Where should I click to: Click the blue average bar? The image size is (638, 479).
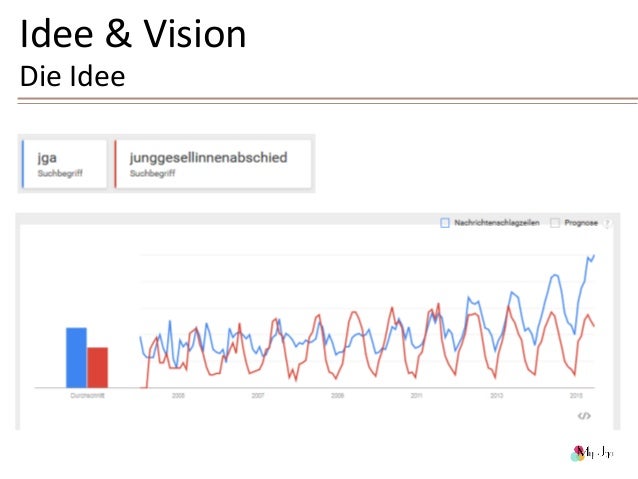point(76,358)
